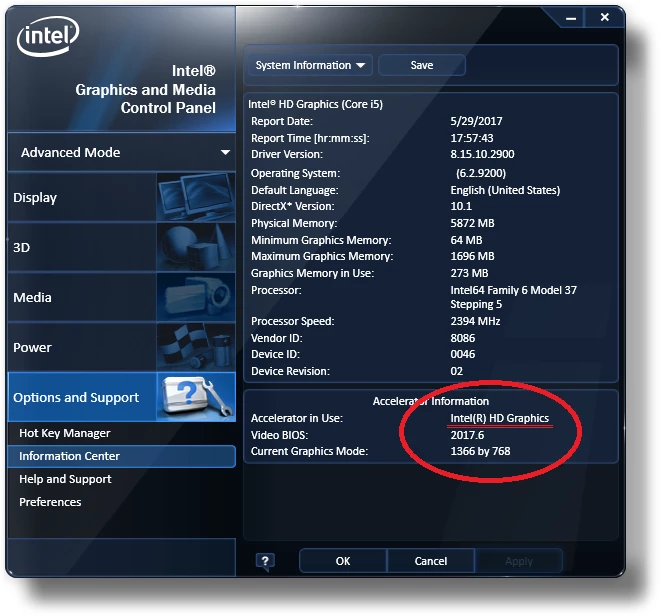The image size is (661, 616).
Task: Click the Intel HD Graphics (Core i5) heading
Action: 315,104
